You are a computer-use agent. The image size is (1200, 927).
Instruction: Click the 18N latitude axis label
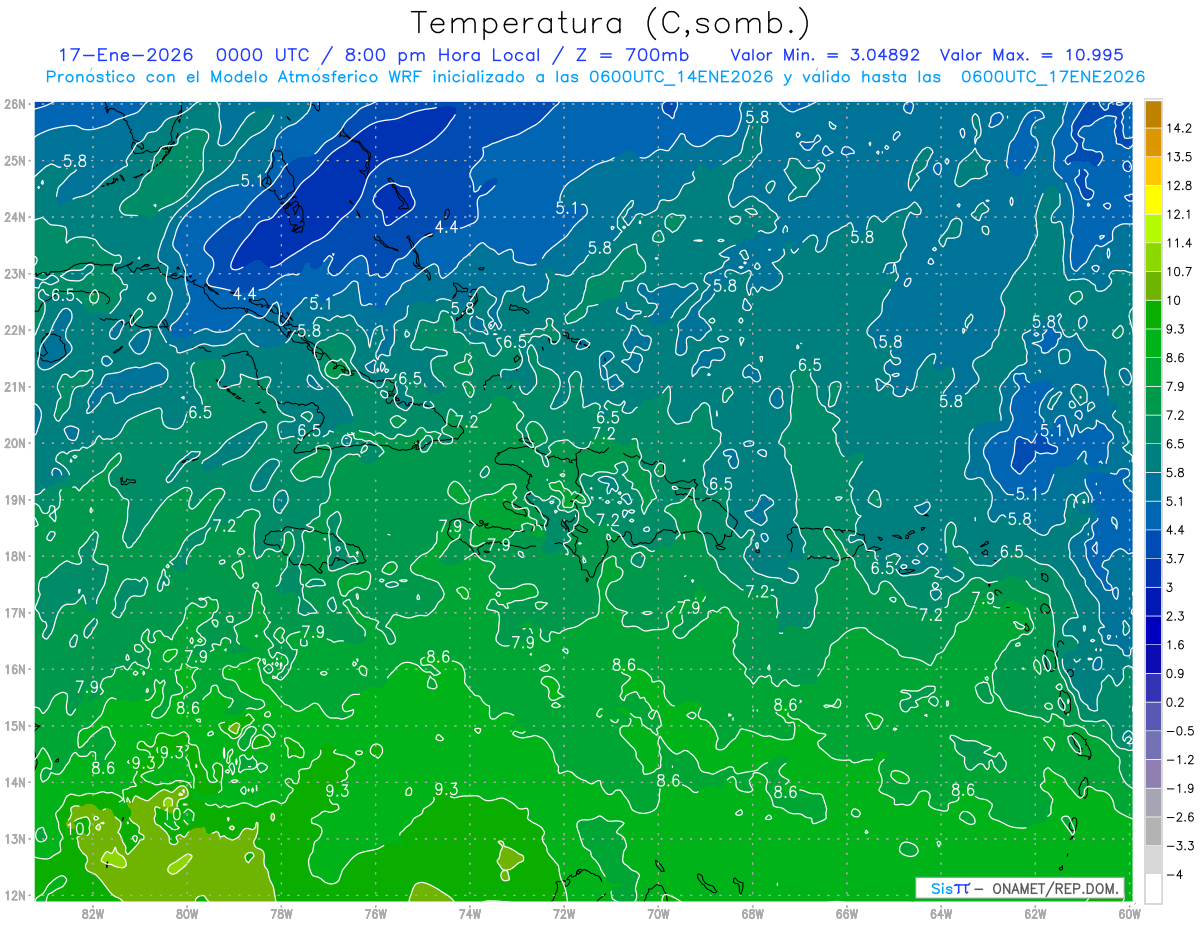(x=15, y=556)
